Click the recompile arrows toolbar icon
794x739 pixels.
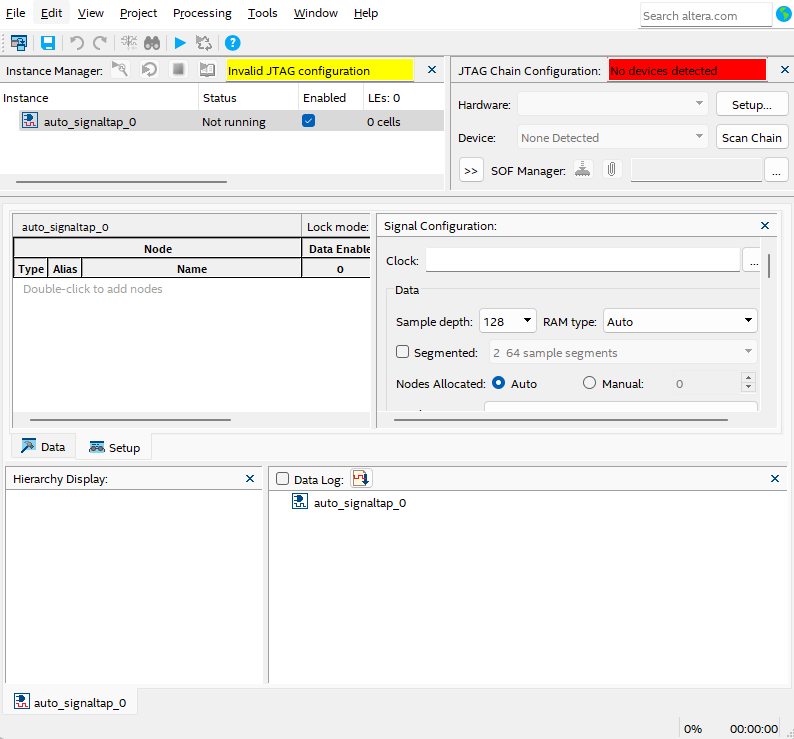click(204, 43)
